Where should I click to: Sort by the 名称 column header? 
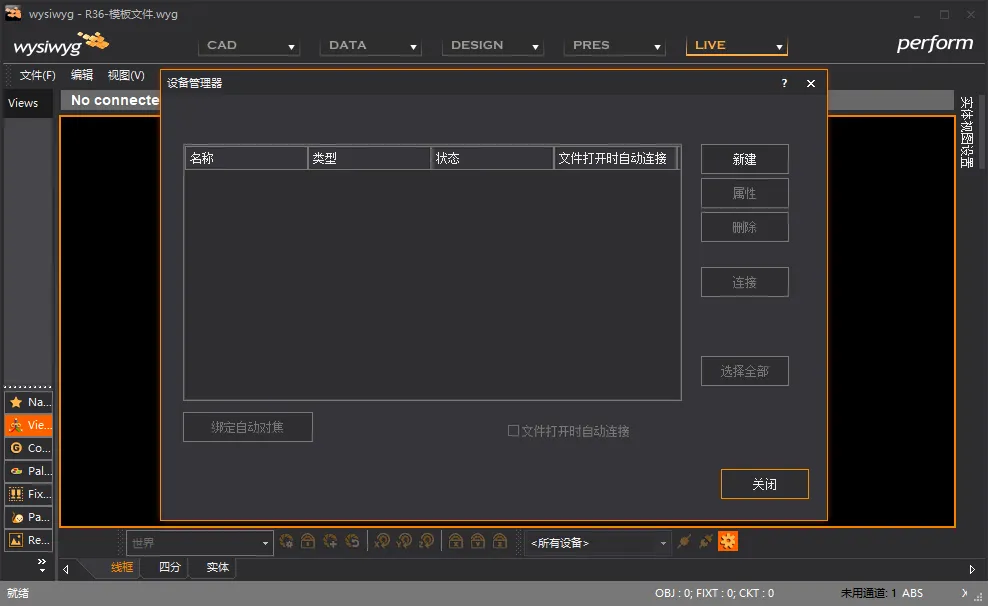coord(246,158)
